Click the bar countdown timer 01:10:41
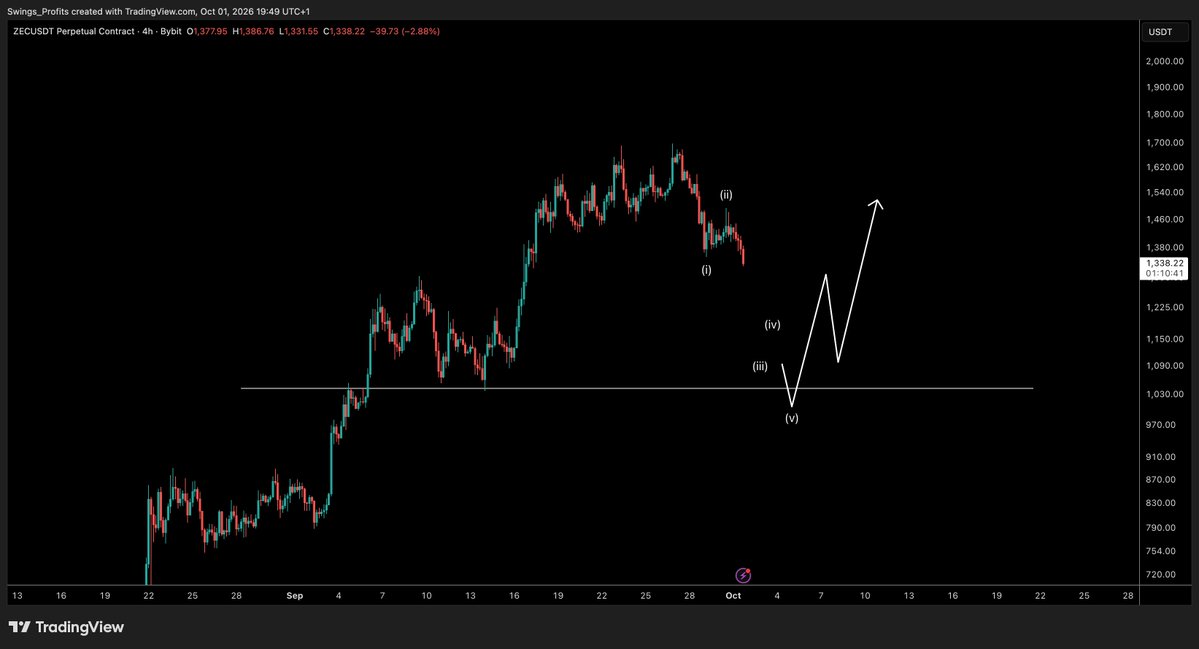Image resolution: width=1199 pixels, height=649 pixels. click(1164, 274)
